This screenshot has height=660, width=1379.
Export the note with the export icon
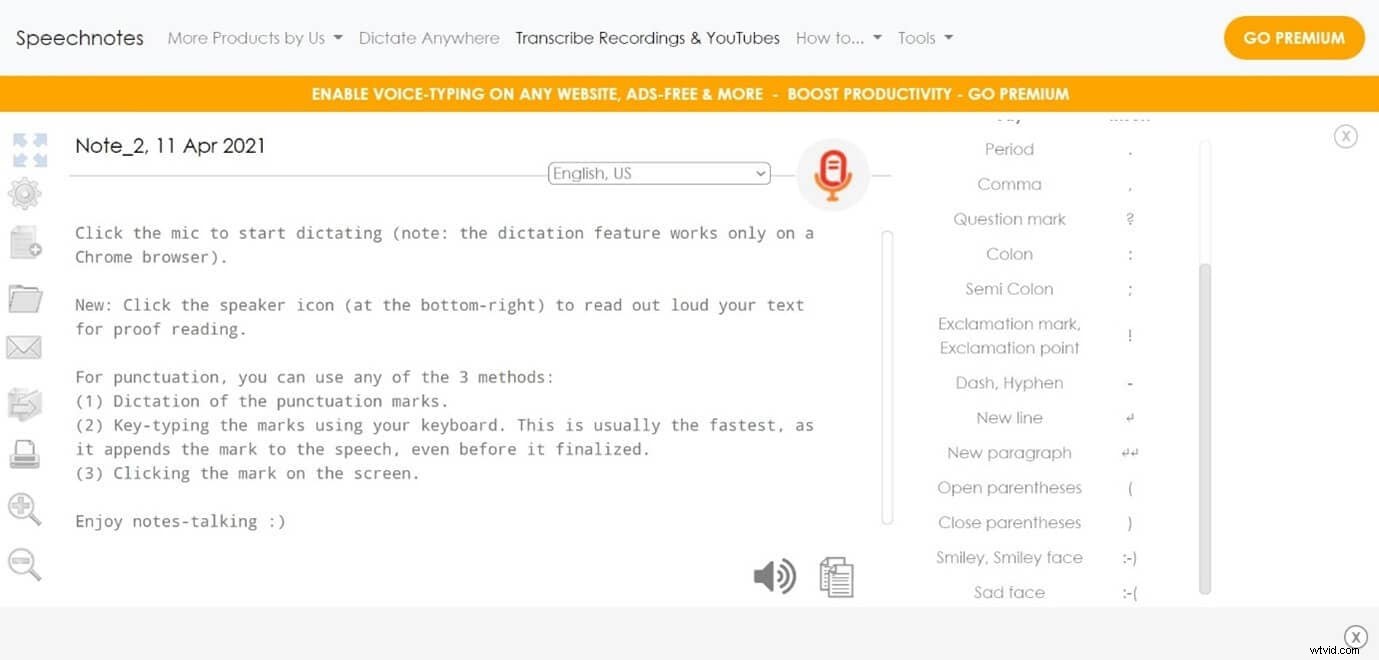(x=25, y=403)
